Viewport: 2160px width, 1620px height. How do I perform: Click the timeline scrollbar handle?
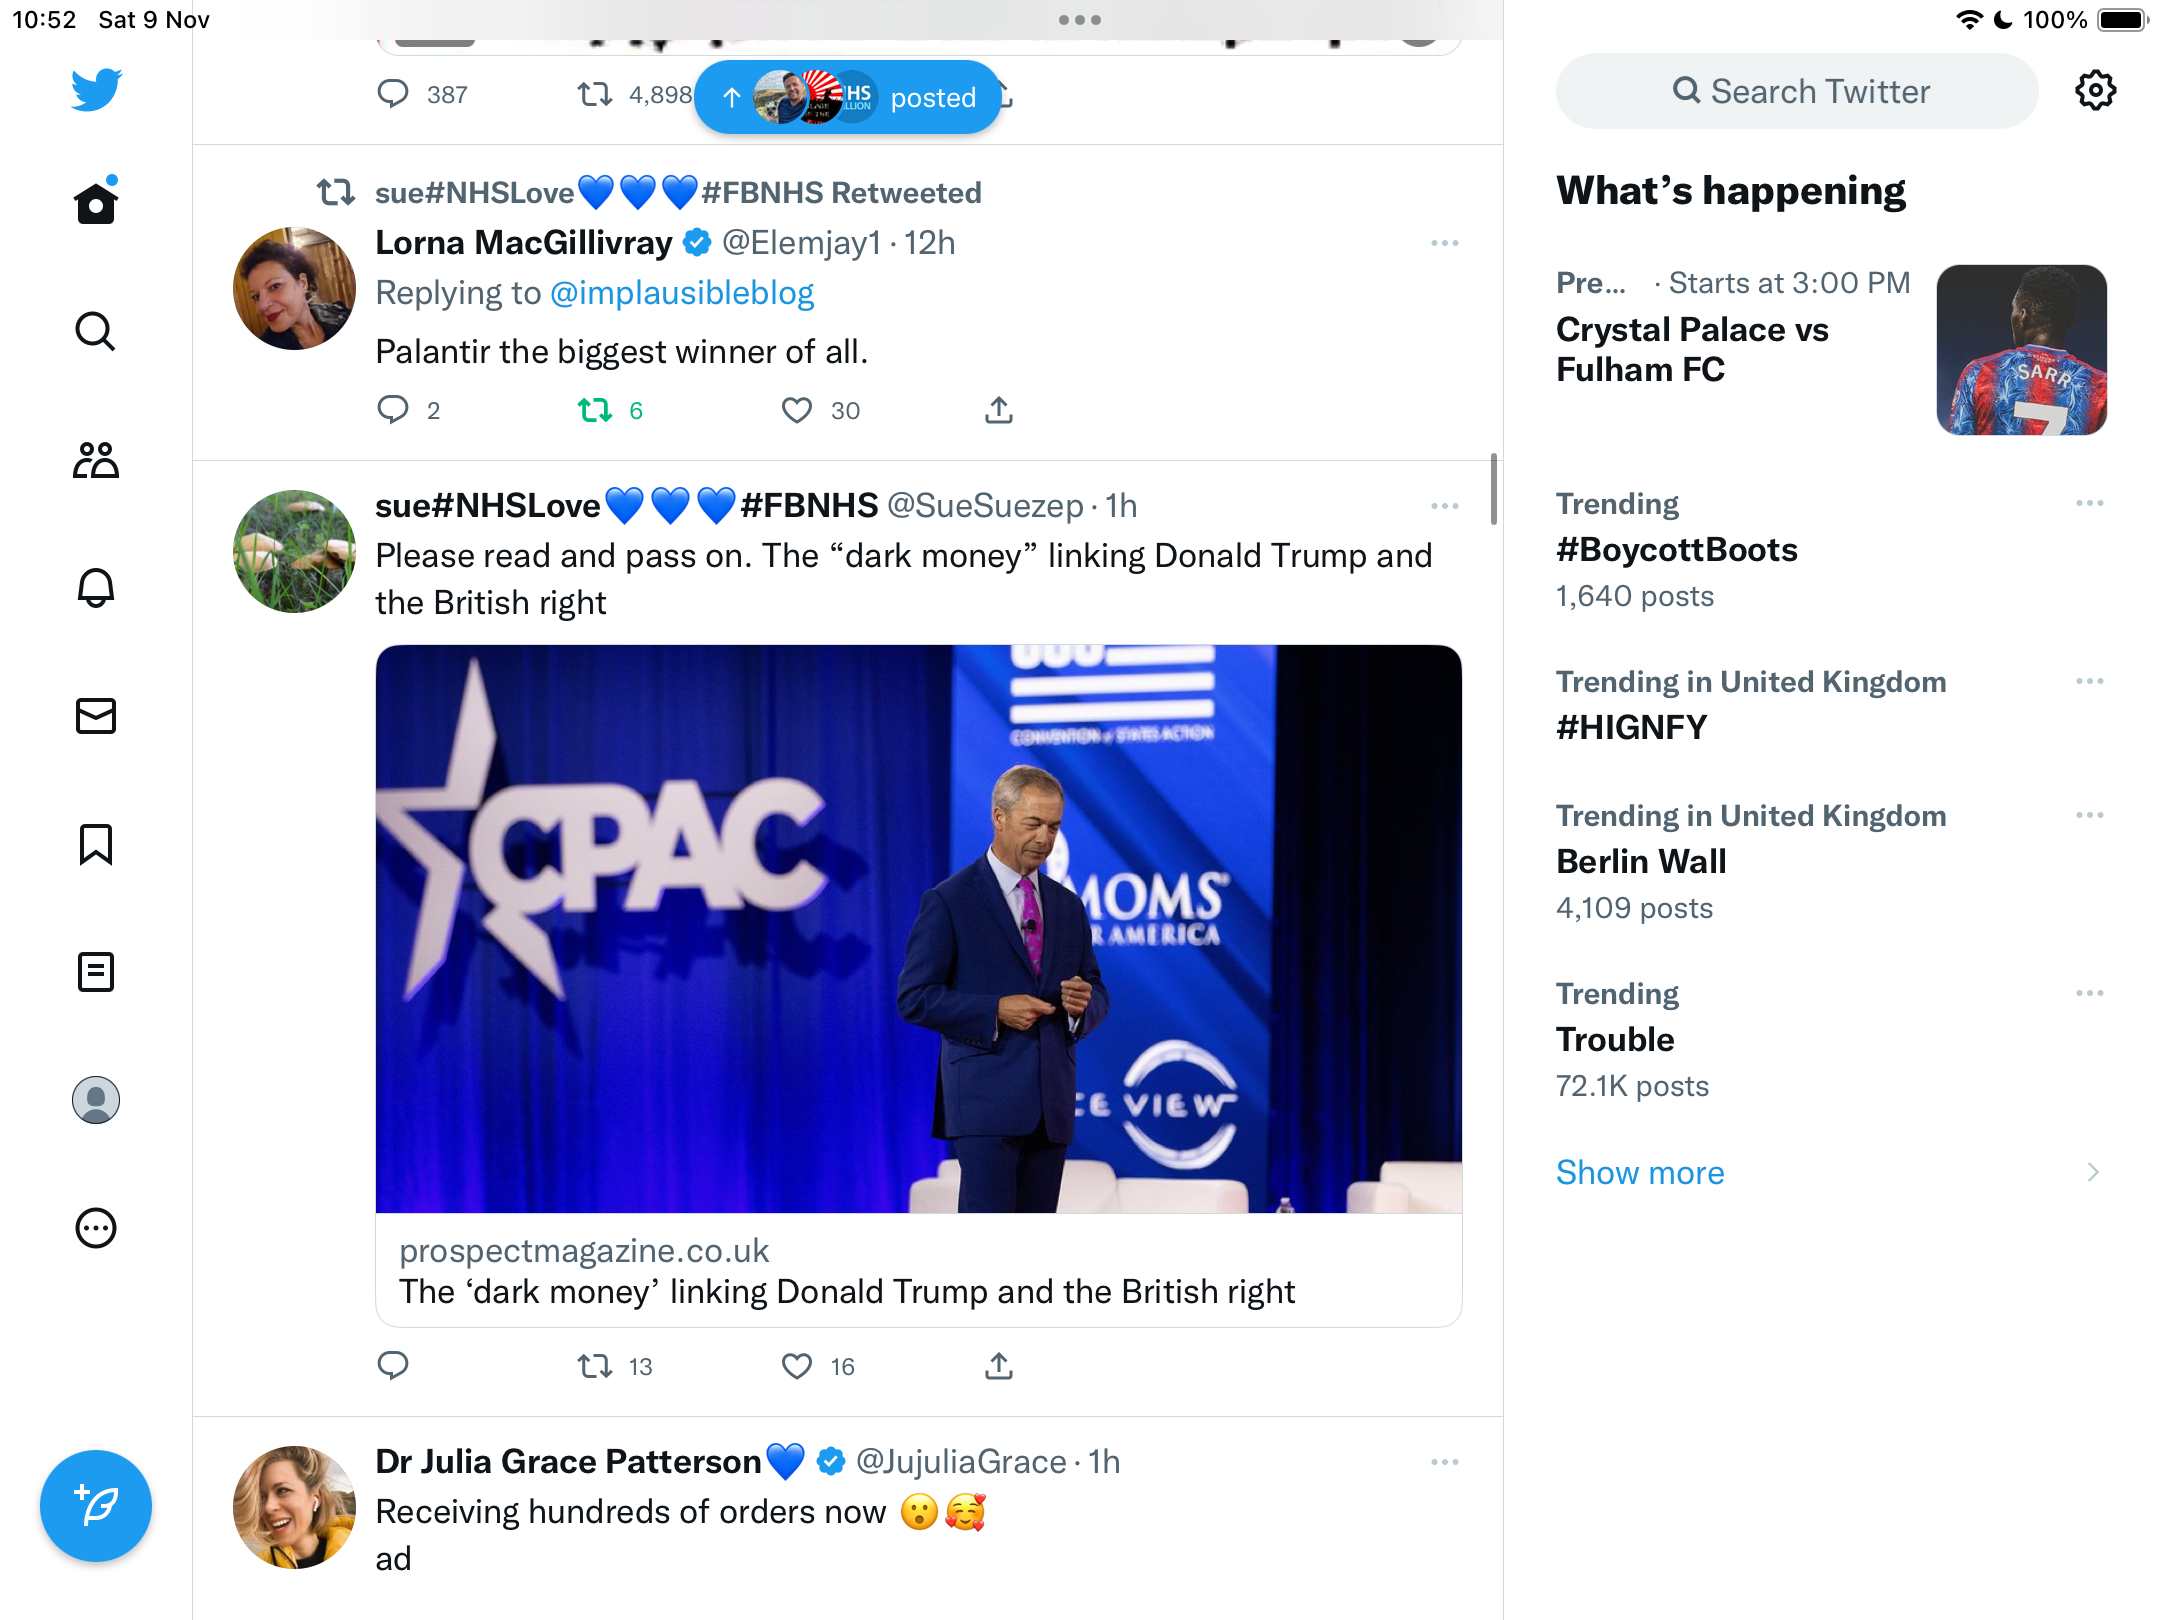click(1494, 489)
